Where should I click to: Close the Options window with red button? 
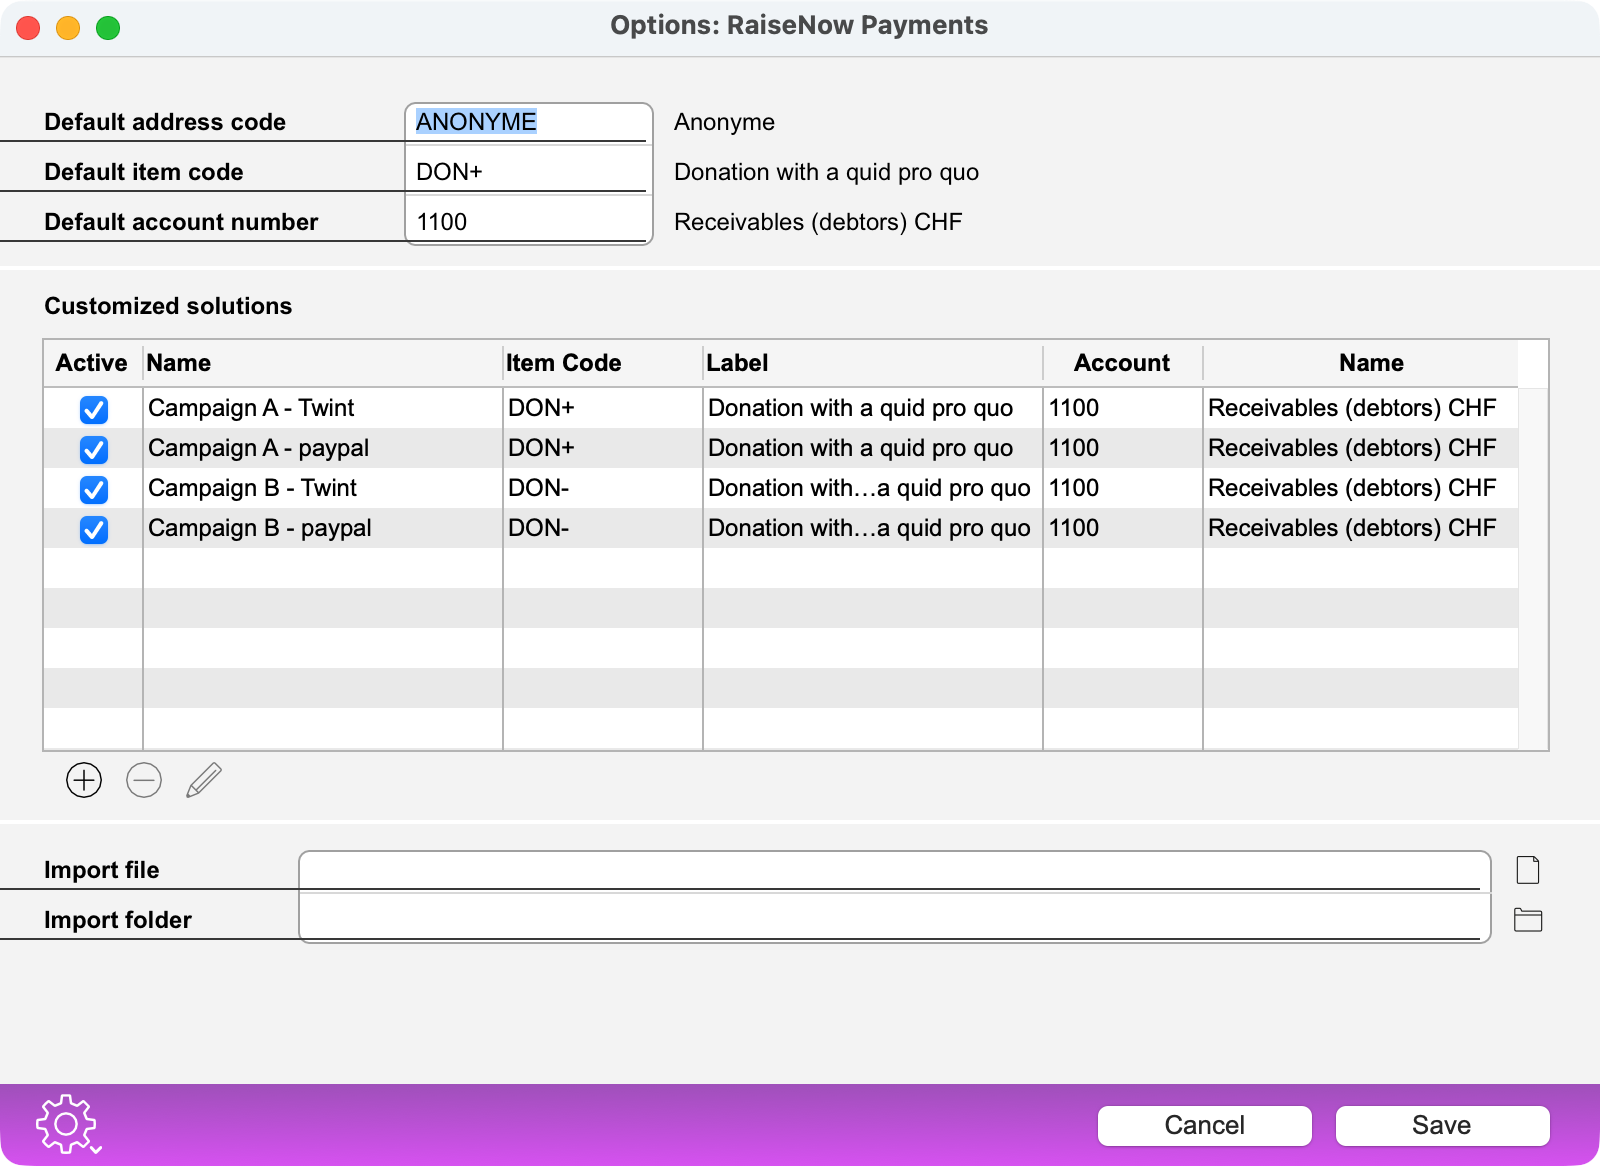pos(28,28)
